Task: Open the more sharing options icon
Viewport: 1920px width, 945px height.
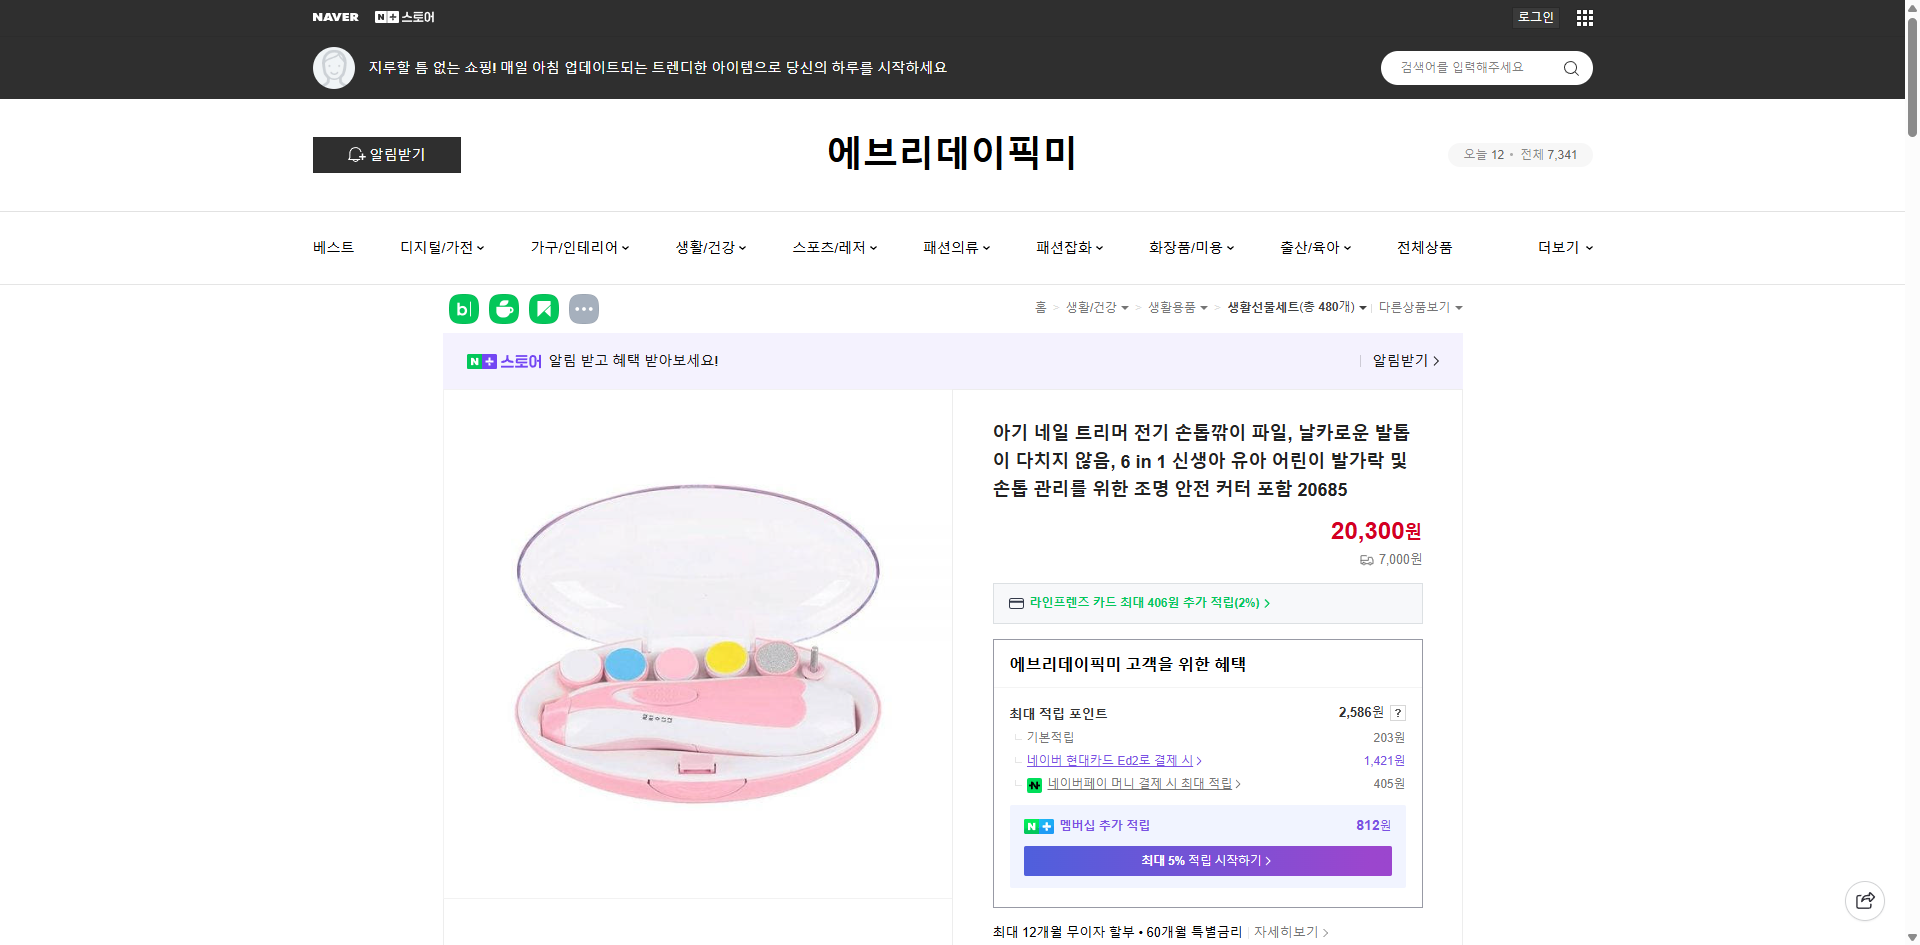Action: click(584, 309)
